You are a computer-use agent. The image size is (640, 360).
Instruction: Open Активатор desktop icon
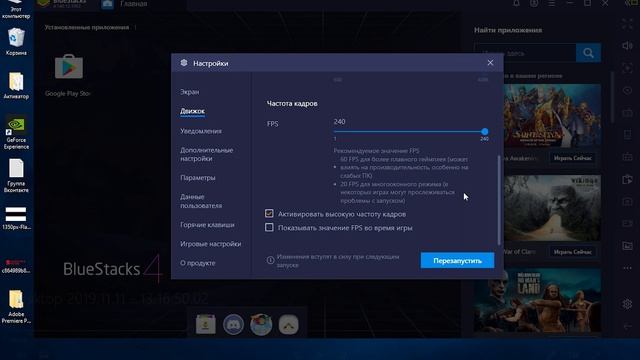coord(16,86)
